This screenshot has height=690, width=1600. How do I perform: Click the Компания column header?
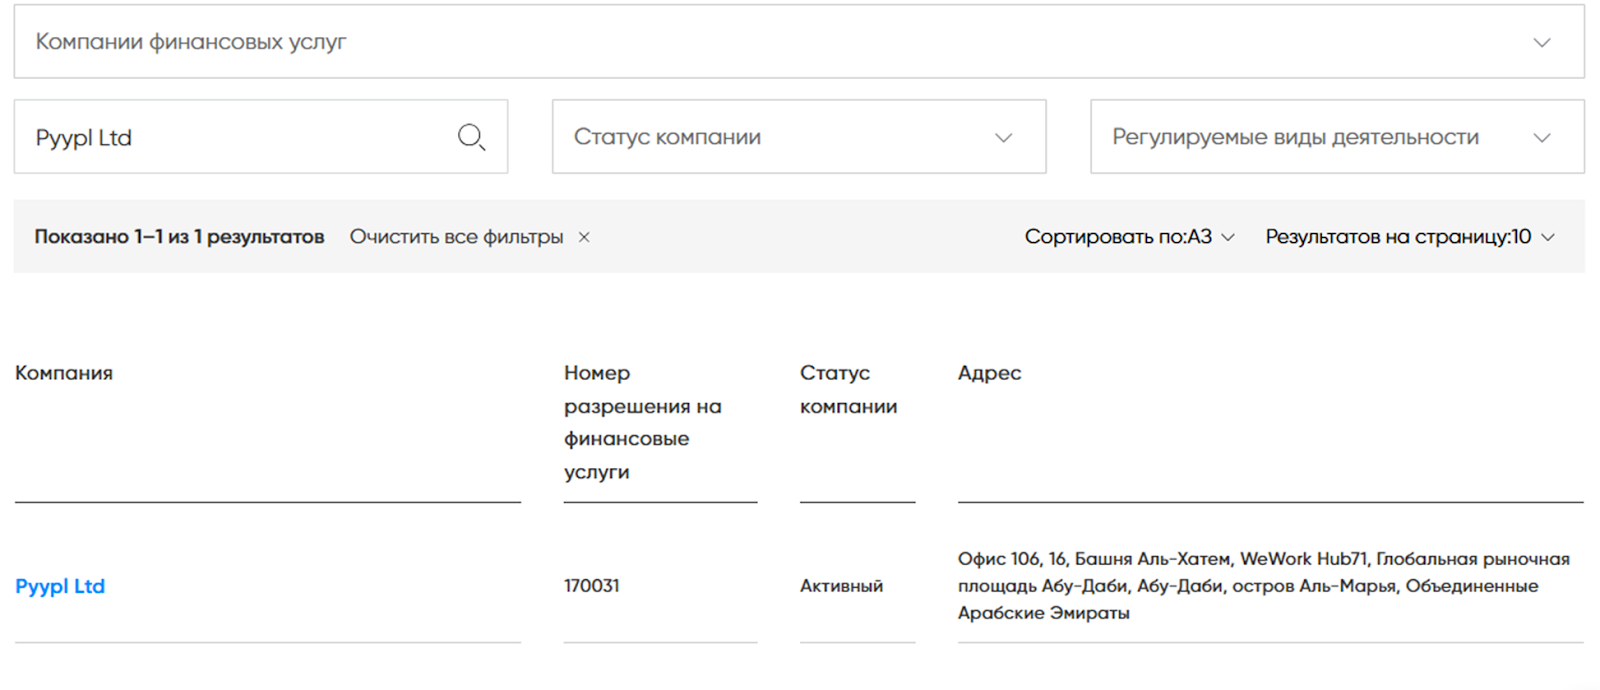click(64, 373)
